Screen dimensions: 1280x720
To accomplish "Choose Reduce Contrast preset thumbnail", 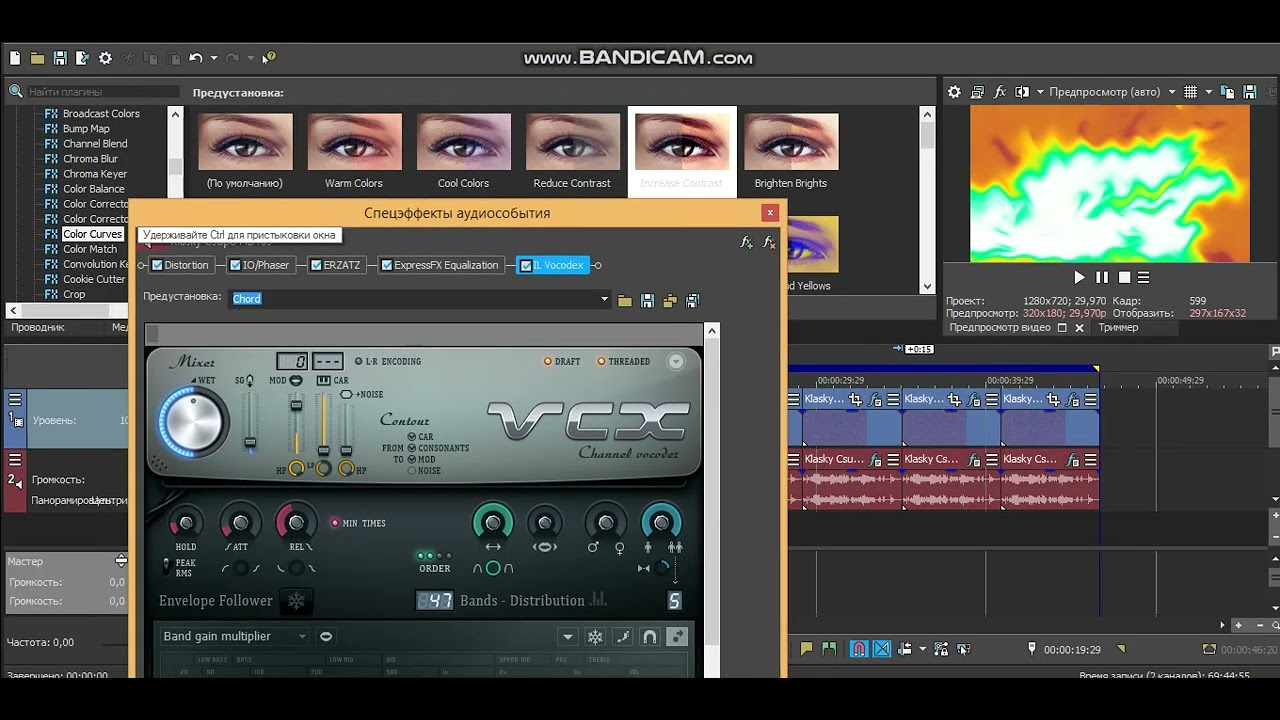I will (x=572, y=142).
